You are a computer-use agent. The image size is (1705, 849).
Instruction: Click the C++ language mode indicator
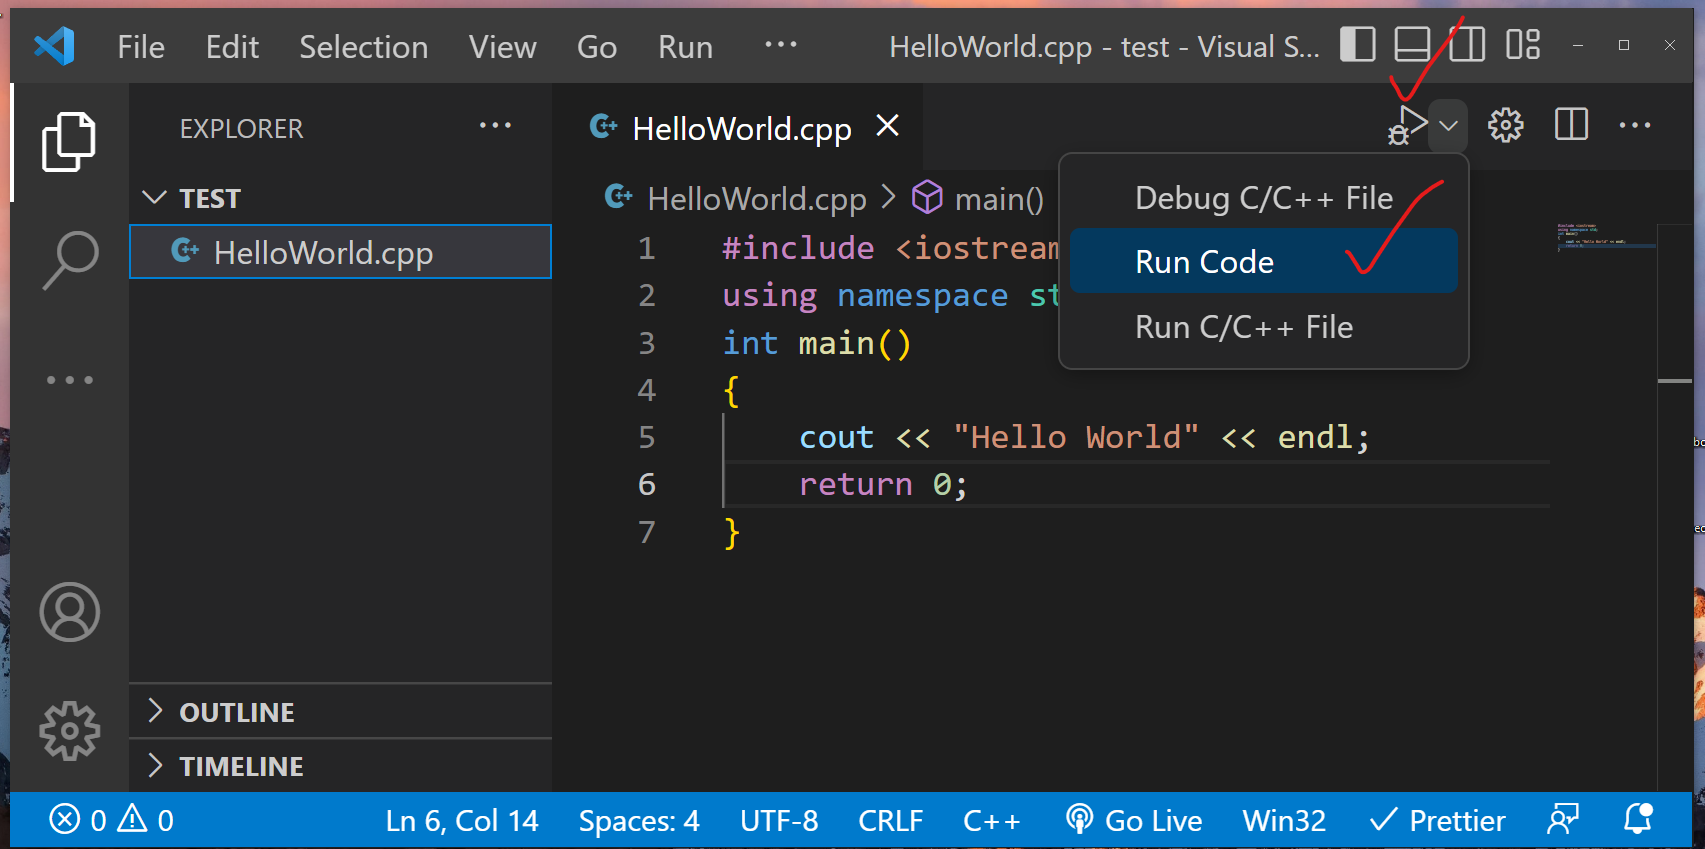[x=991, y=821]
